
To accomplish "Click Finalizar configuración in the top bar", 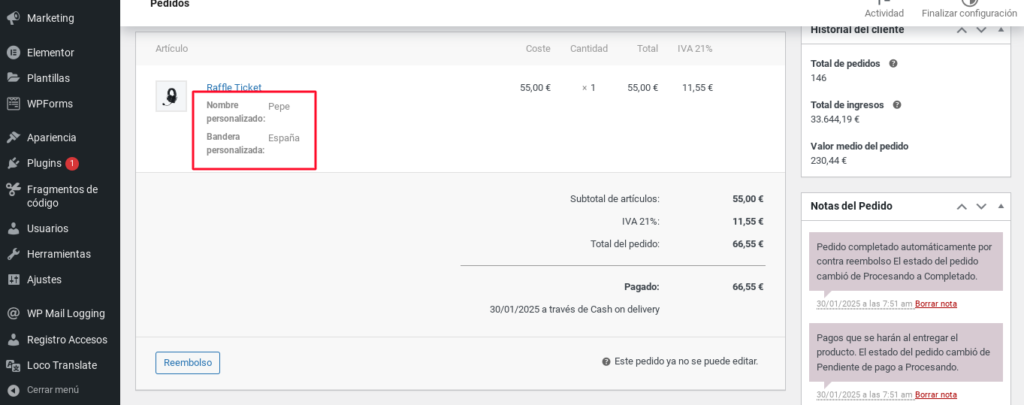I will coord(969,9).
